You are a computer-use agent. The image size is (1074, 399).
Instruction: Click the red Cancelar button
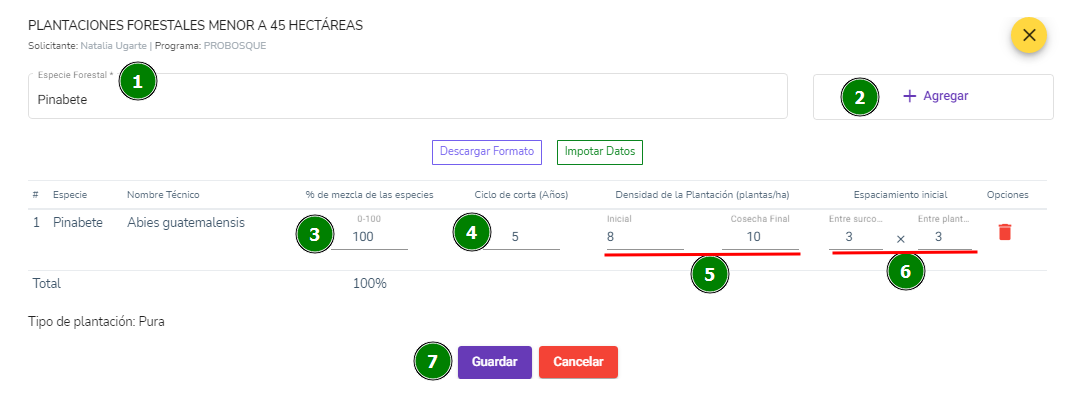pyautogui.click(x=578, y=362)
